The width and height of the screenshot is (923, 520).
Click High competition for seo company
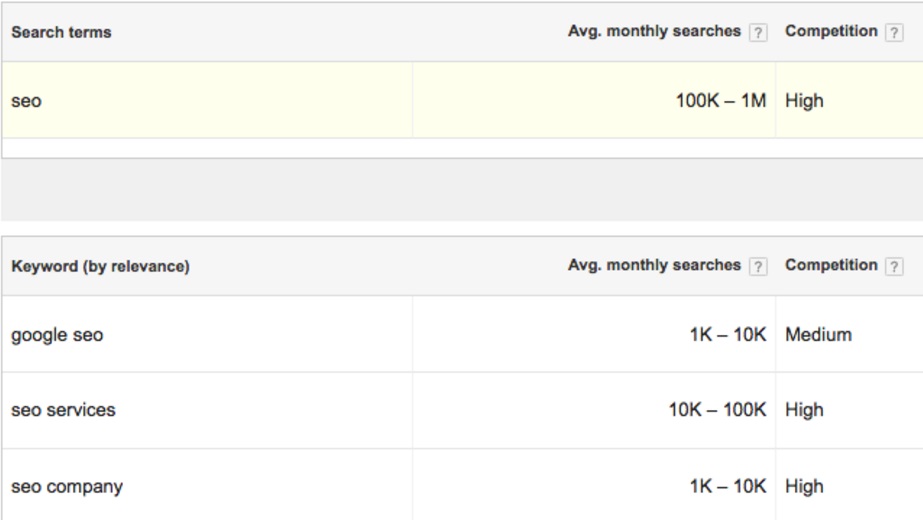pyautogui.click(x=804, y=486)
